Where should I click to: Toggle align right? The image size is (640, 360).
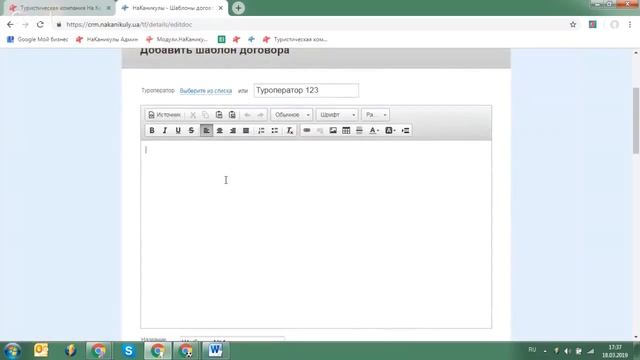click(233, 130)
